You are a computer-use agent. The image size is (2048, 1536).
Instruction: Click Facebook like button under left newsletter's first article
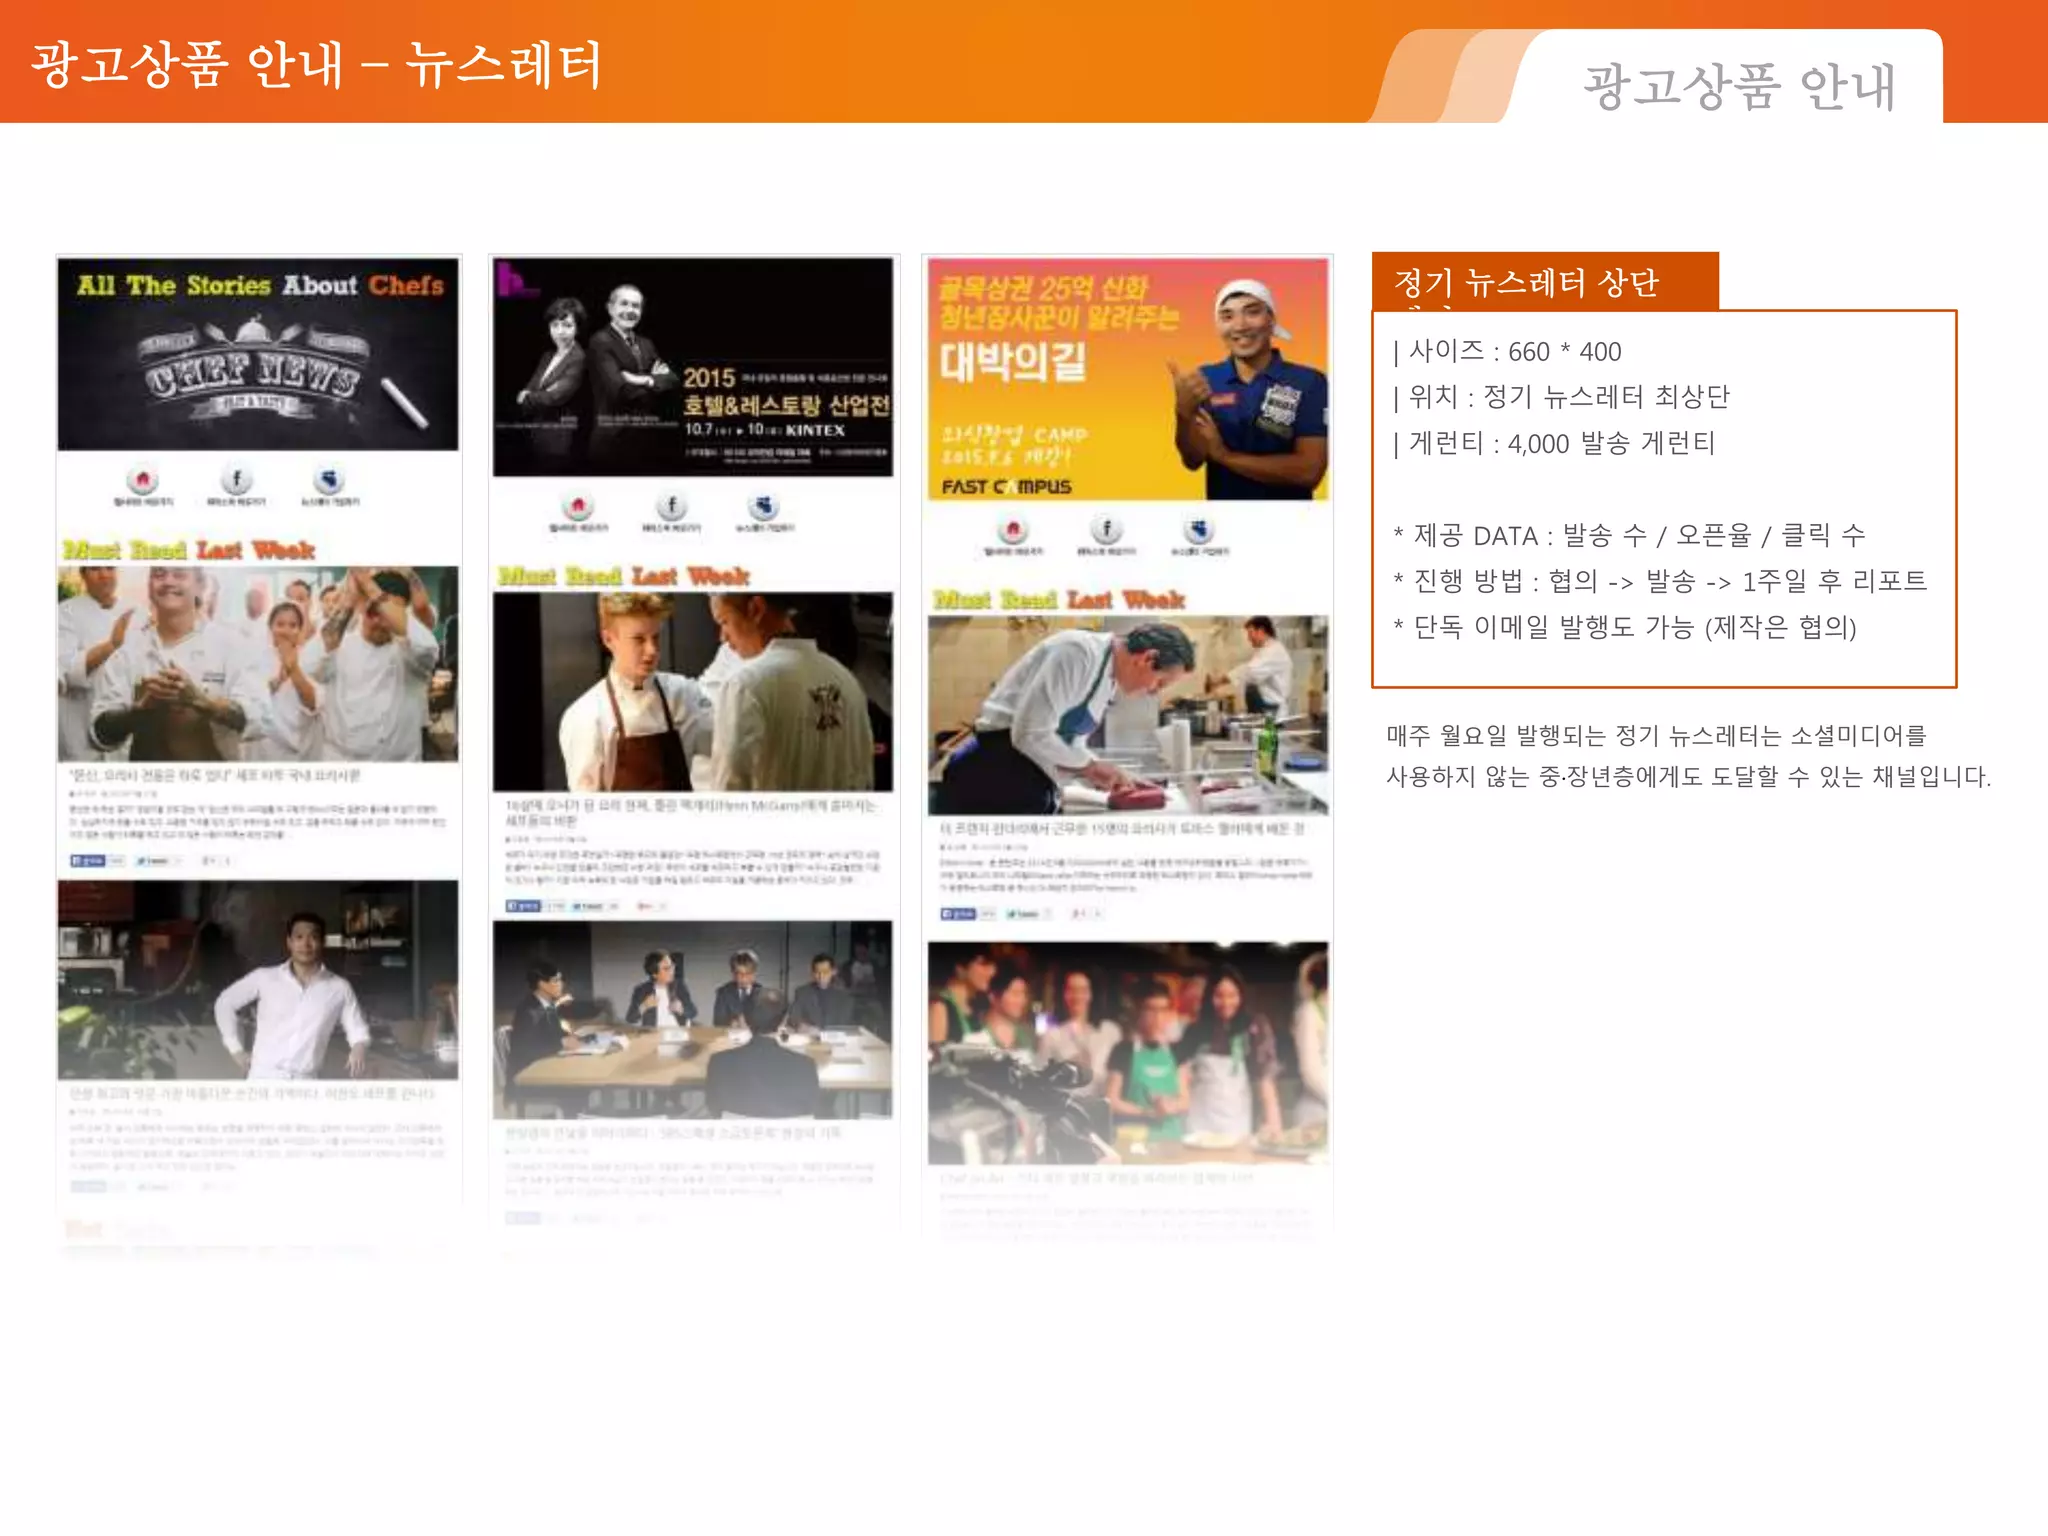(88, 860)
